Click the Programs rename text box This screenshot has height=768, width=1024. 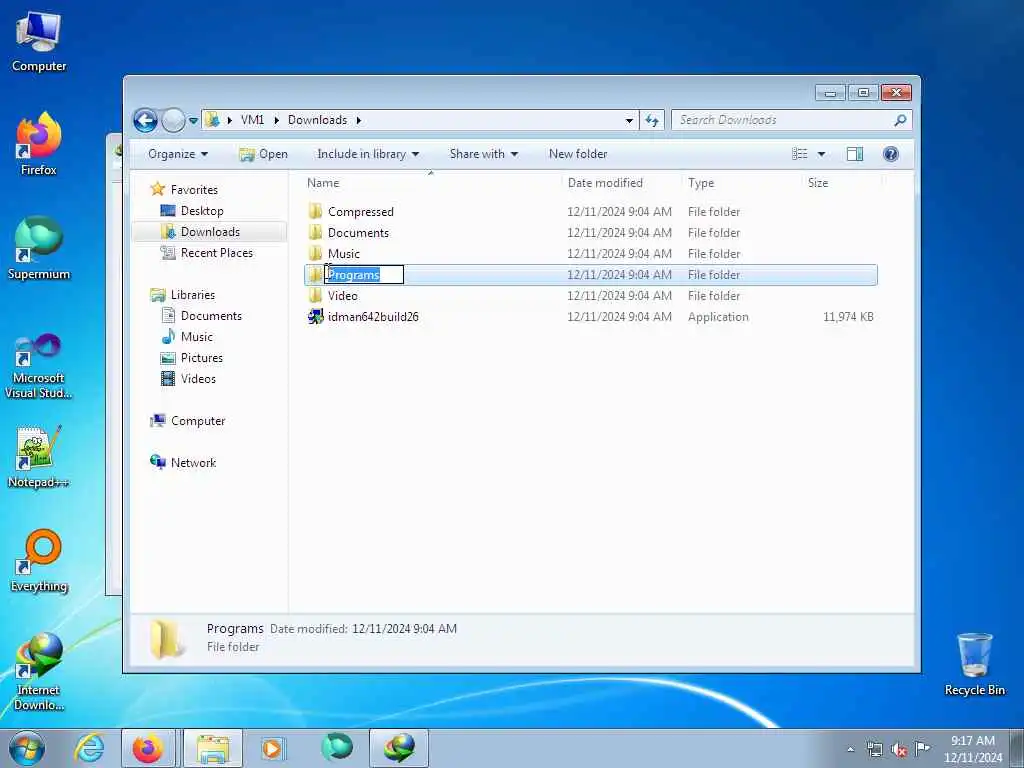[364, 275]
